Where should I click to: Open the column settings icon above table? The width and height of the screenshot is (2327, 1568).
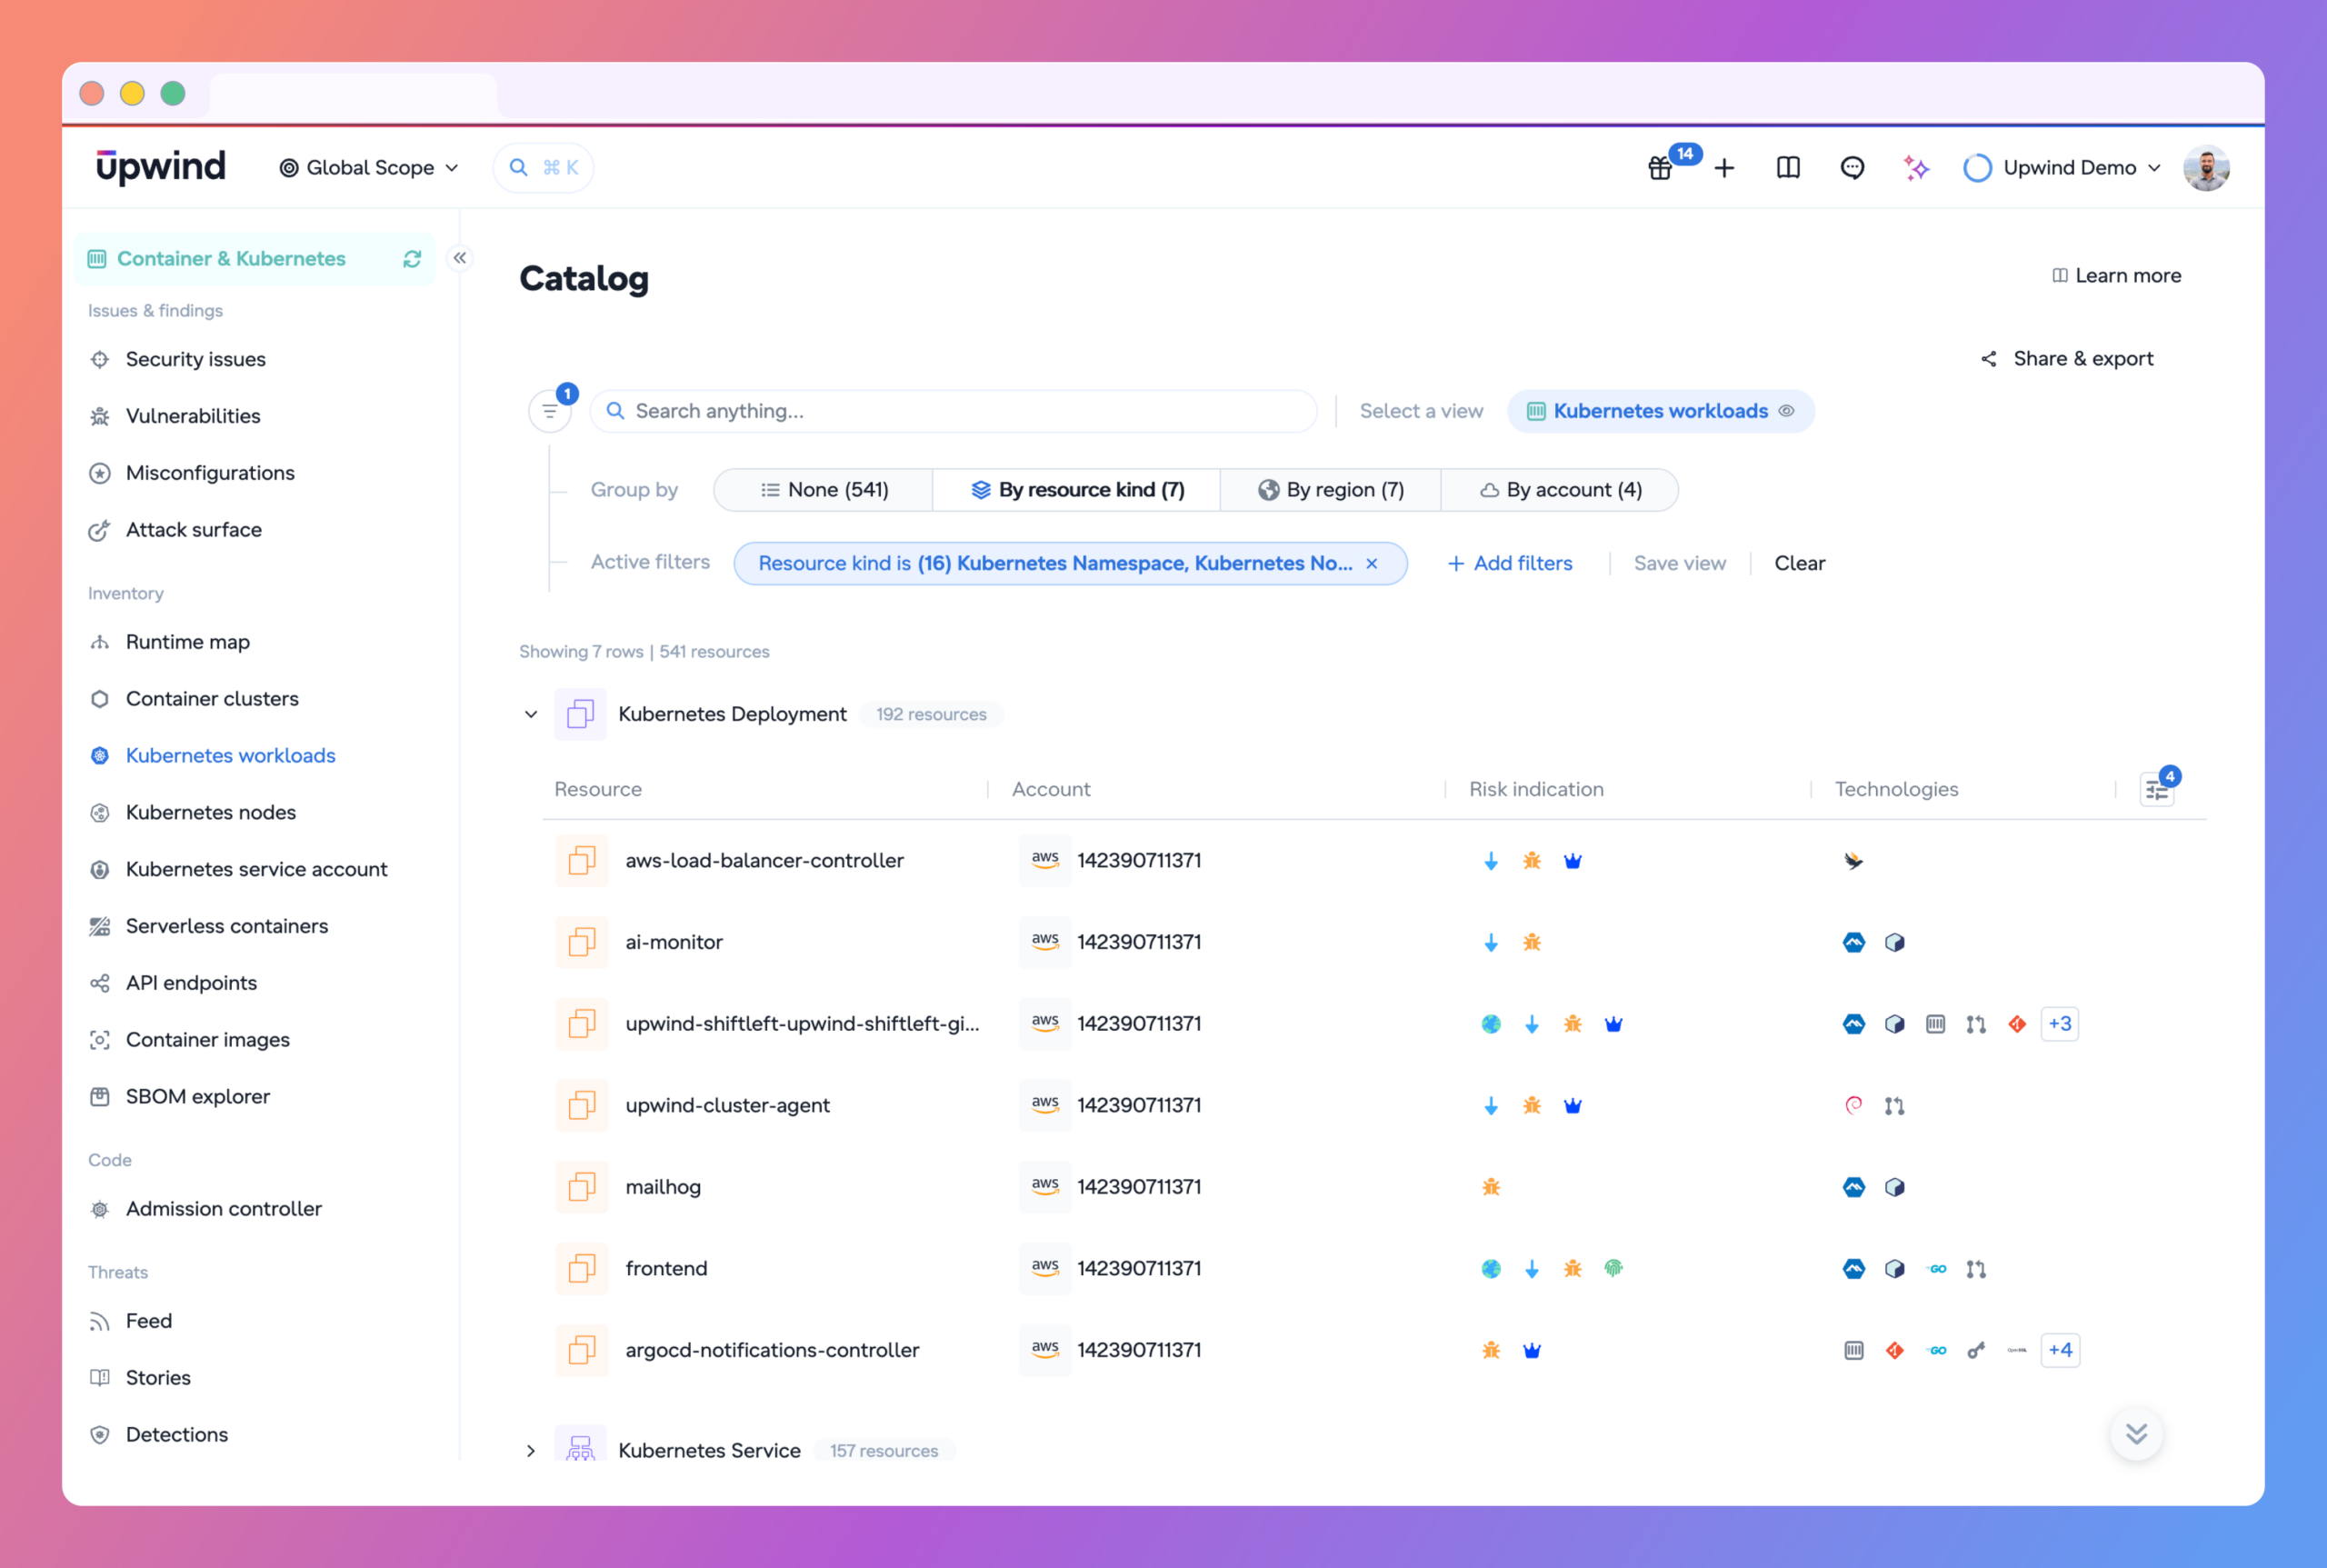click(x=2157, y=790)
